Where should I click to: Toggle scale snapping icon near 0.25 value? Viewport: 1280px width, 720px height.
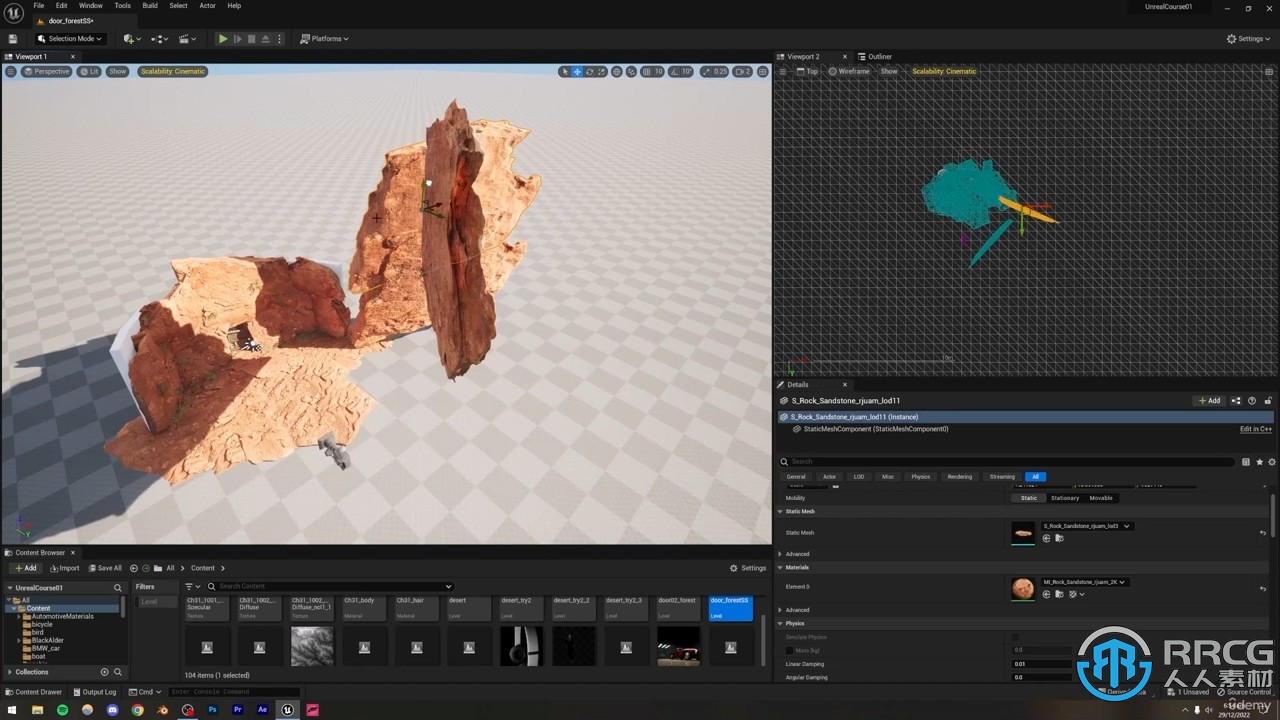pos(706,71)
